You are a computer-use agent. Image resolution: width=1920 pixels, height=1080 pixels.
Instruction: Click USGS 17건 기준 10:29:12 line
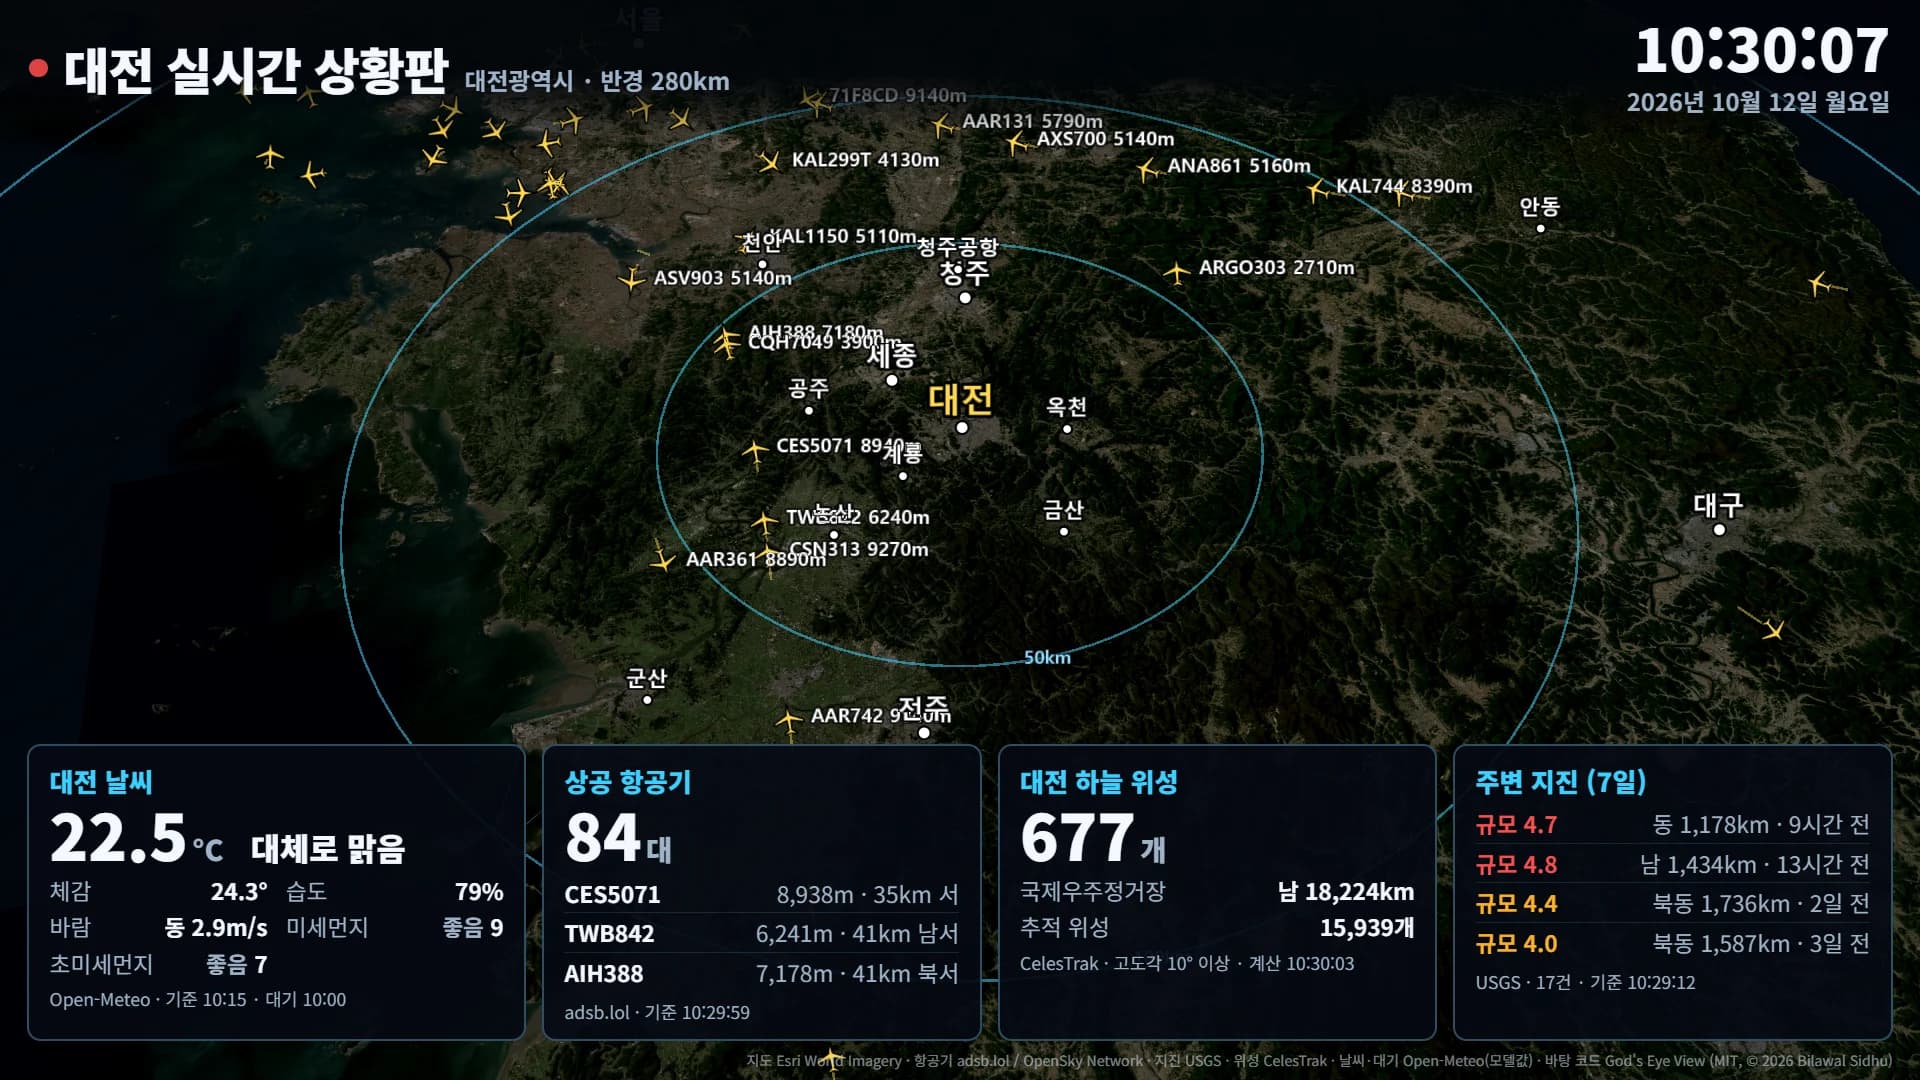coord(1586,982)
